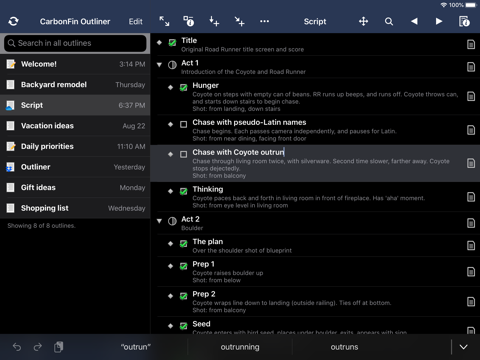Open the Welcome! outline
This screenshot has width=480, height=360.
click(x=75, y=64)
